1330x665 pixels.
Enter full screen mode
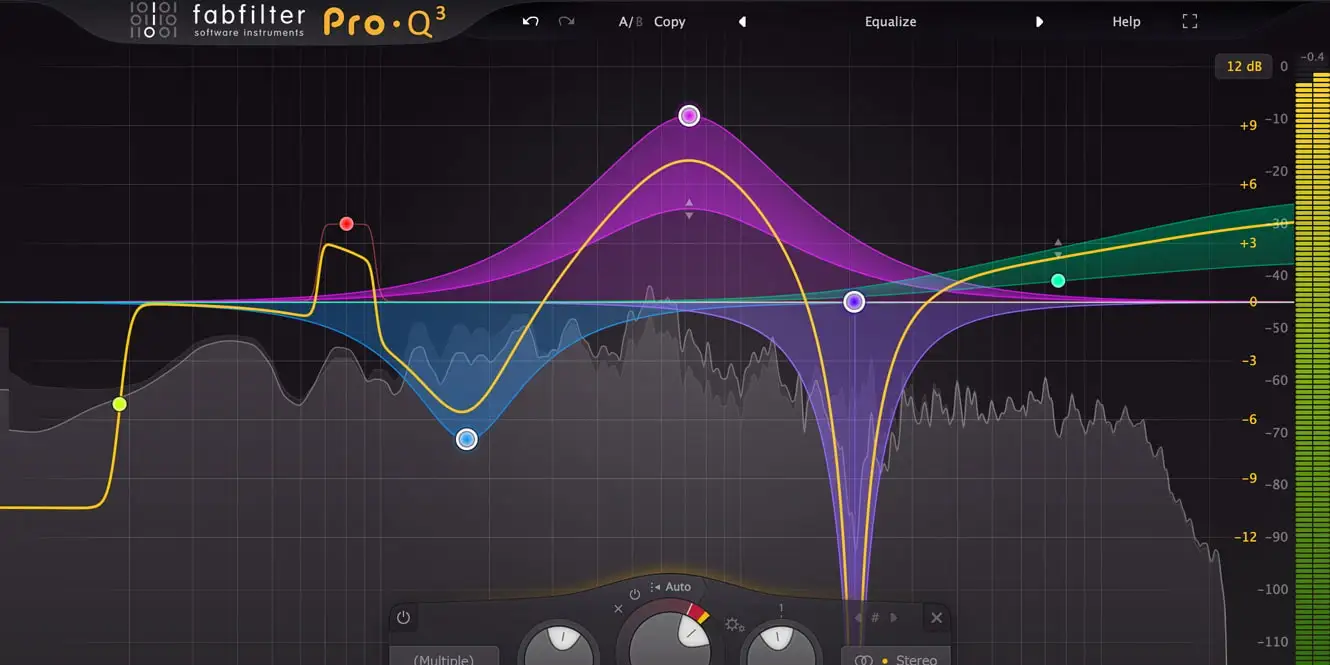click(x=1189, y=21)
